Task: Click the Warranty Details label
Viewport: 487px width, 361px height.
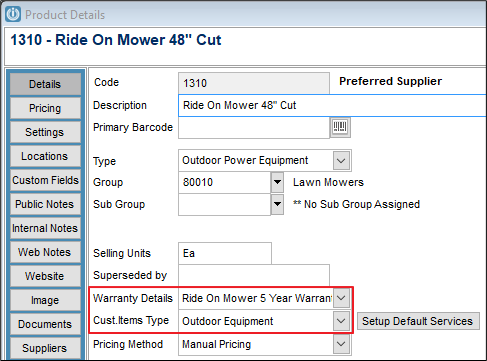Action: [133, 298]
